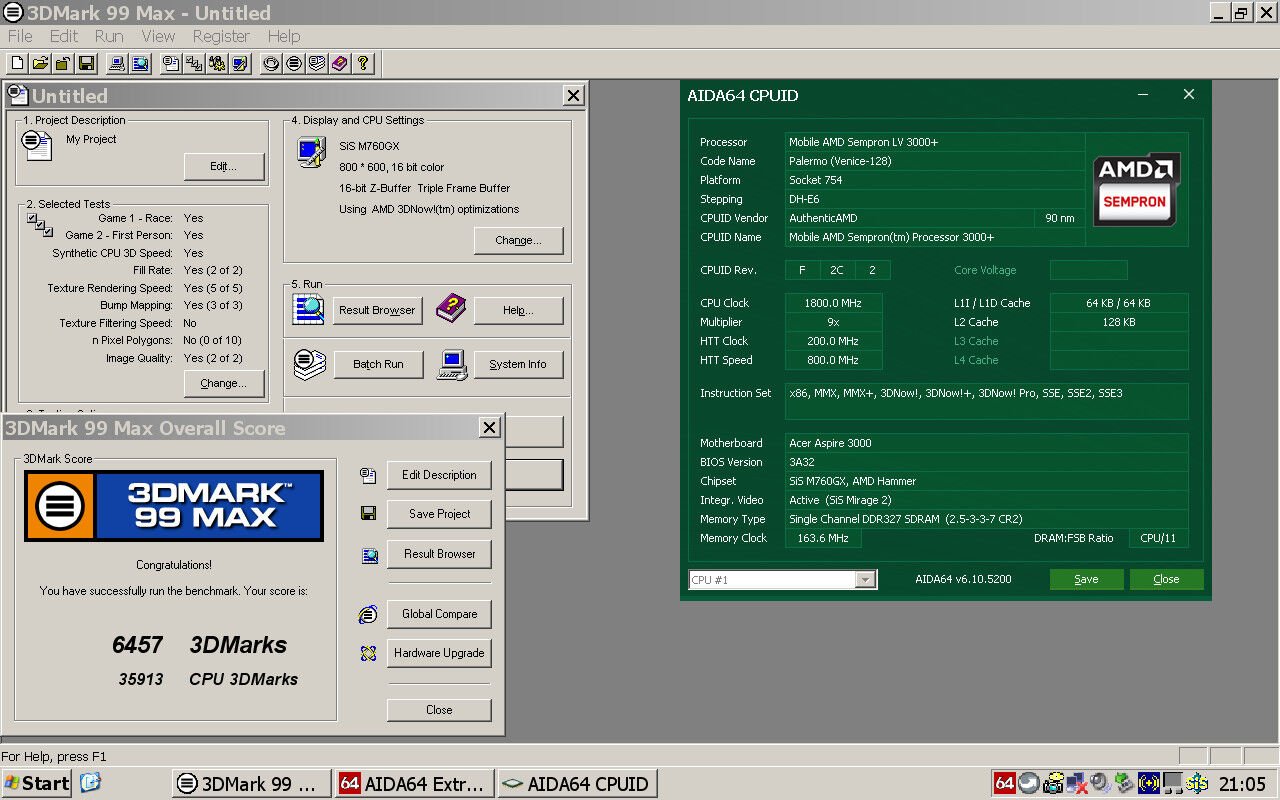1280x800 pixels.
Task: Click the Help... button in Run section
Action: pos(518,310)
